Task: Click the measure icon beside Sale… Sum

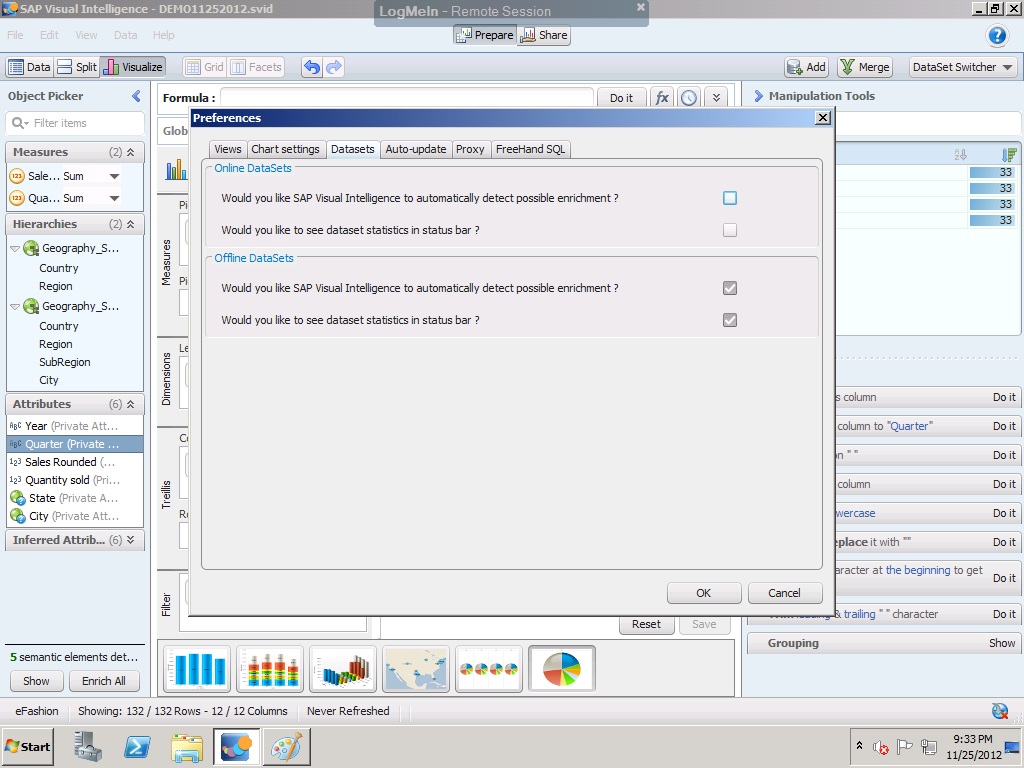Action: point(17,176)
